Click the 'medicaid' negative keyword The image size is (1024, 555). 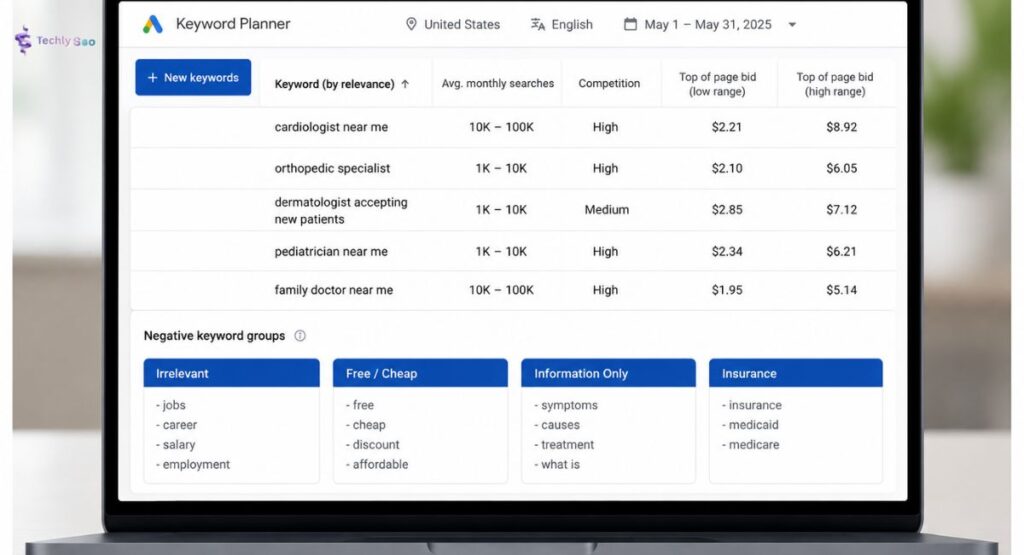(754, 424)
